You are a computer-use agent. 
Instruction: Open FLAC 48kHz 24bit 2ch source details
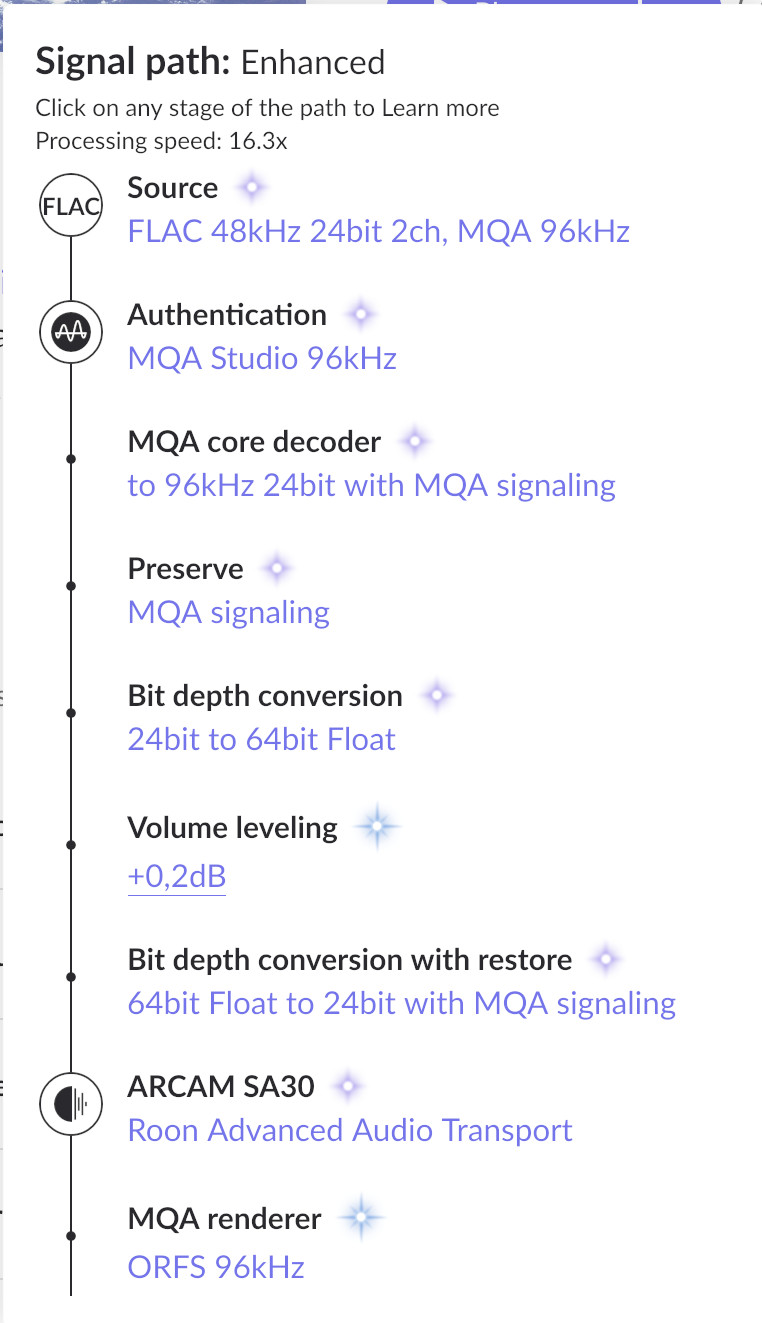tap(379, 232)
